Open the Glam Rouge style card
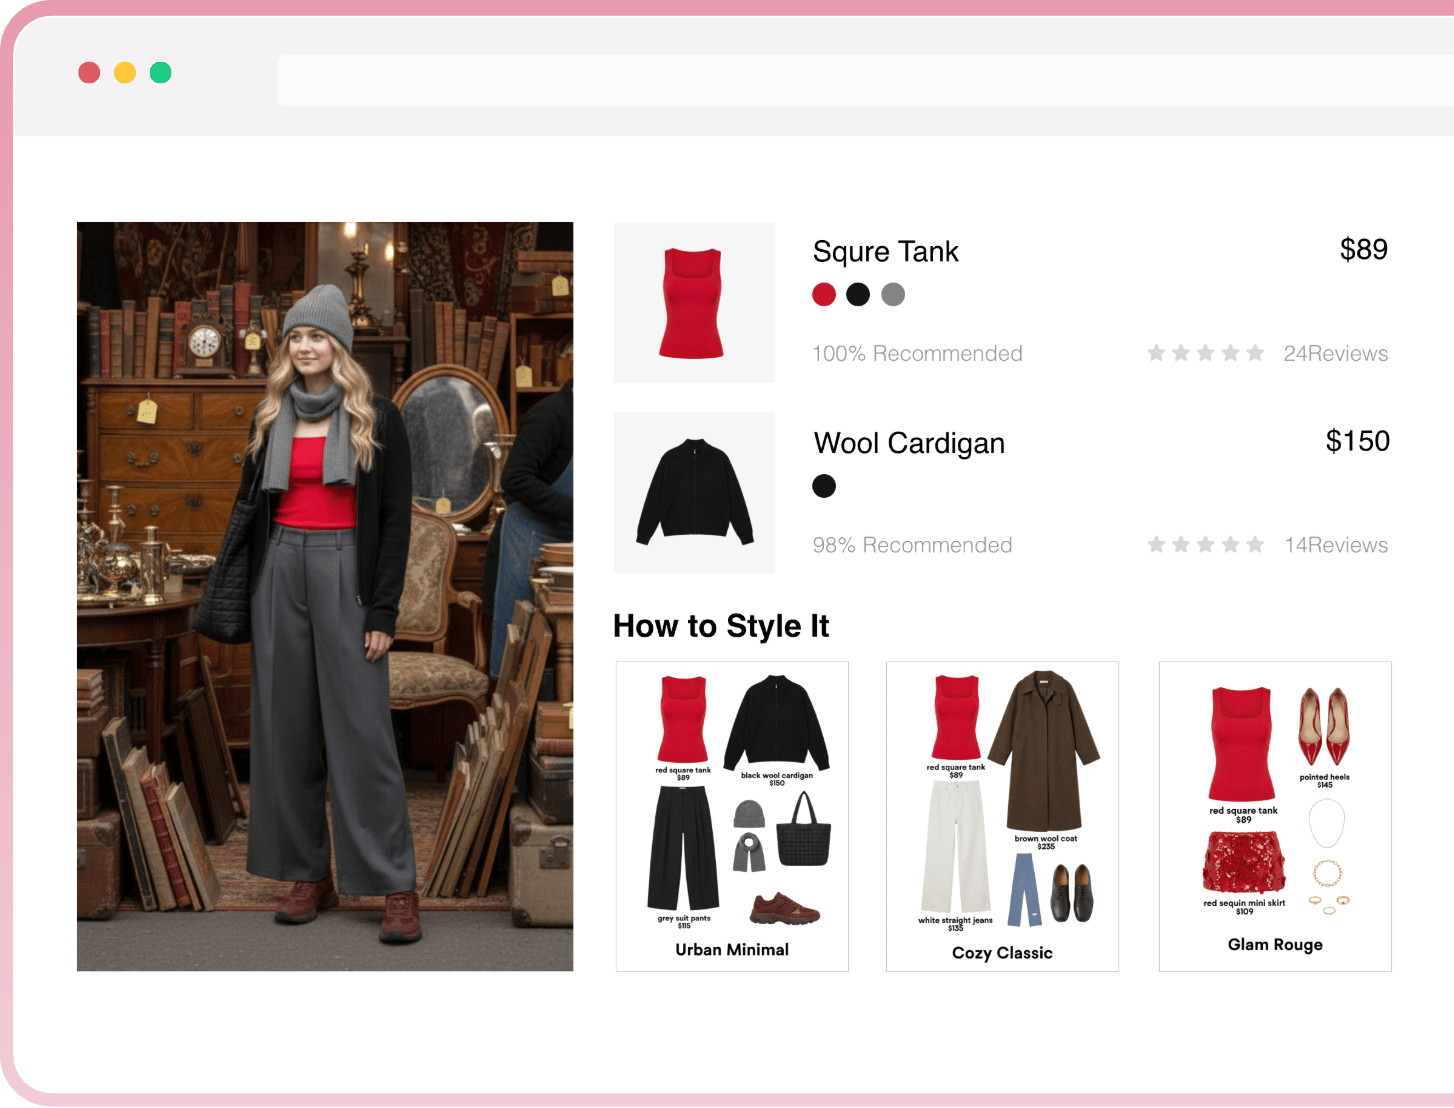The width and height of the screenshot is (1454, 1108). point(1275,816)
